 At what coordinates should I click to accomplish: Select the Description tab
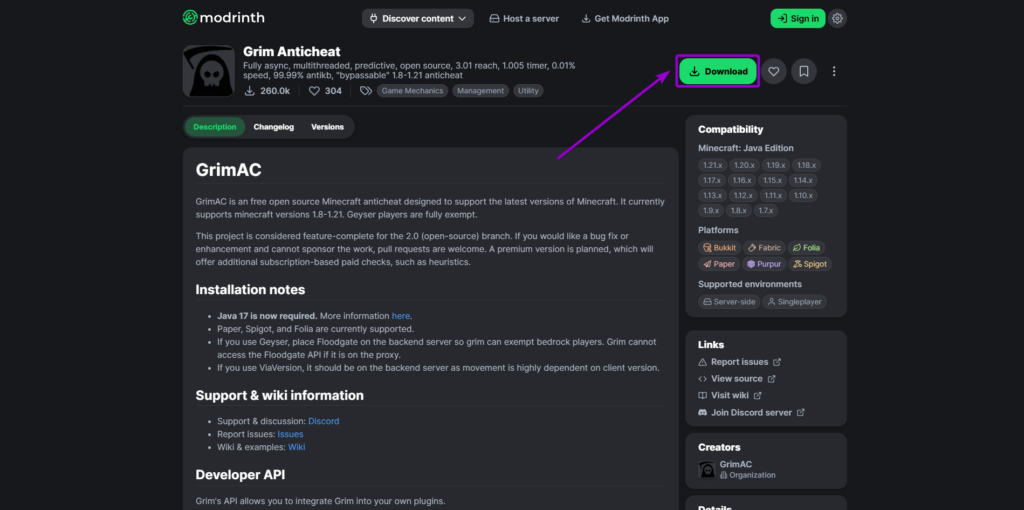(x=215, y=127)
